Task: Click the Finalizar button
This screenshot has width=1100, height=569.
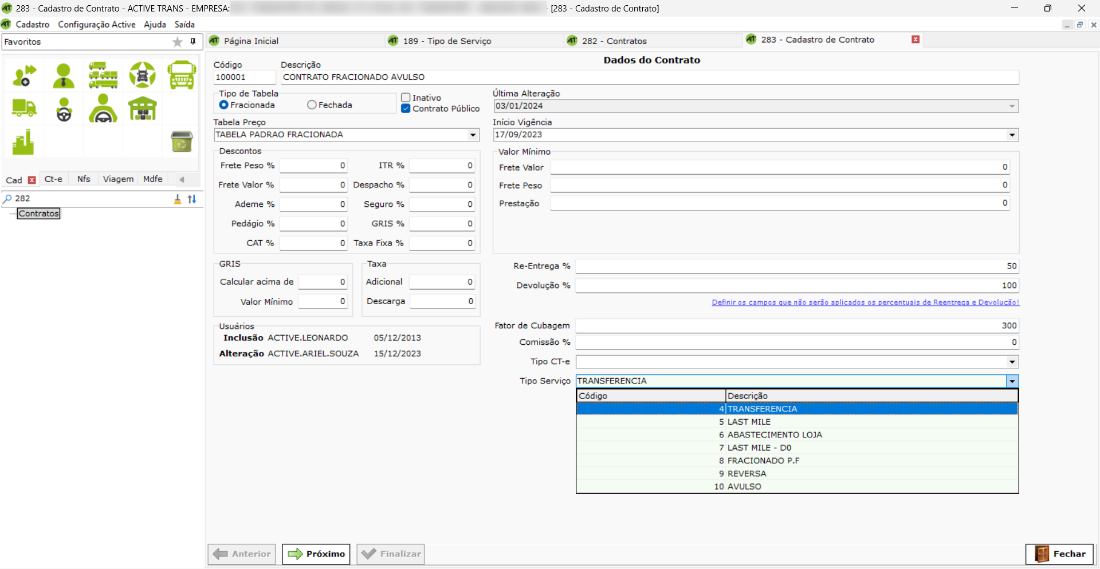Action: (x=390, y=554)
